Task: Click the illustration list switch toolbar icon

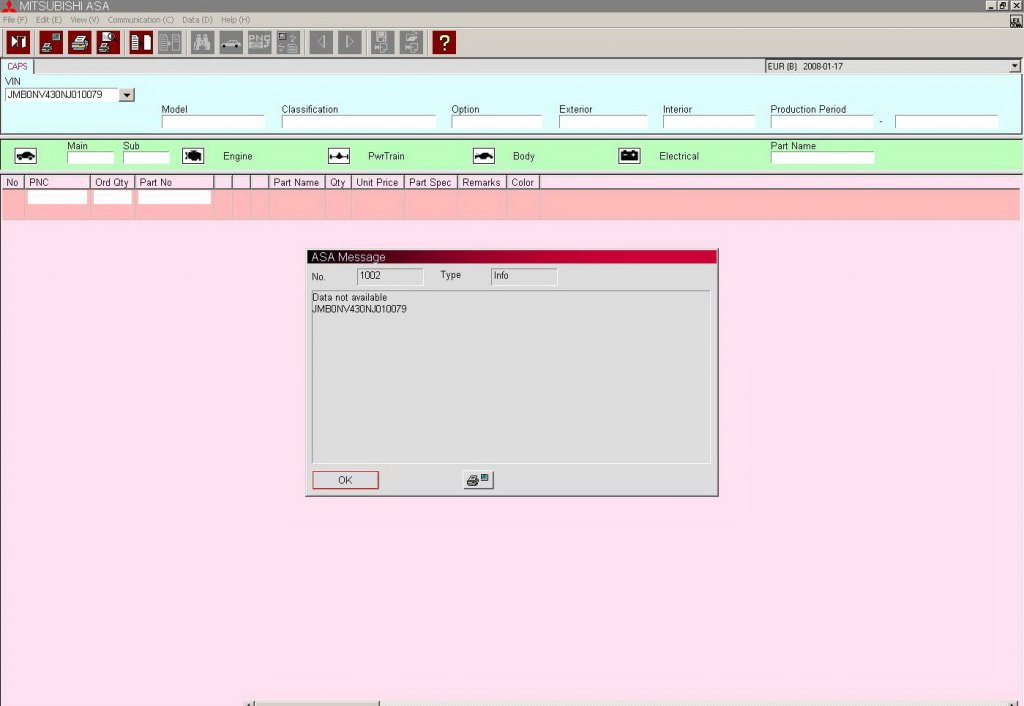Action: (x=288, y=42)
